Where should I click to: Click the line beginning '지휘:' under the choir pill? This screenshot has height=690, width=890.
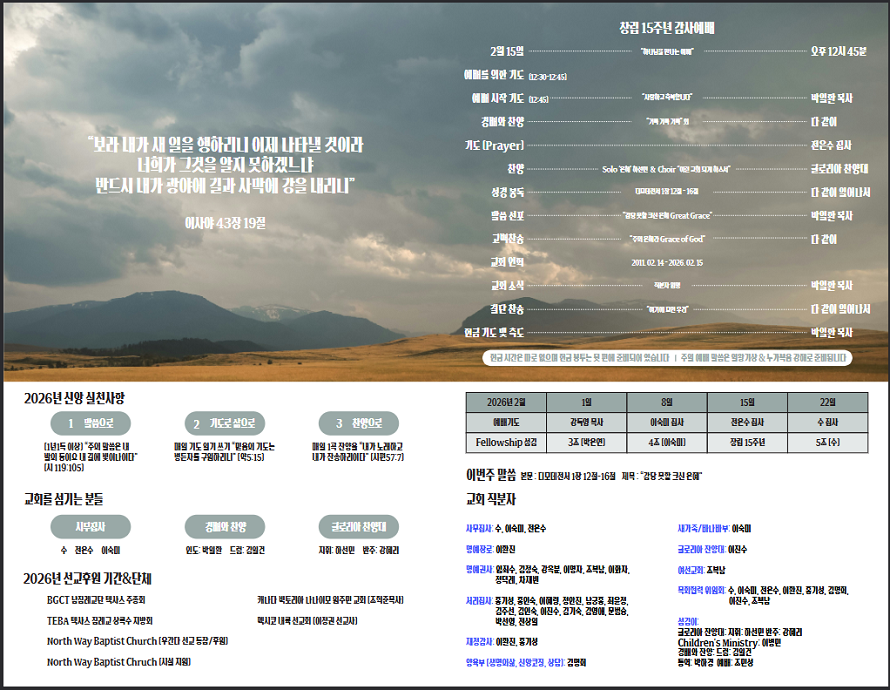pos(359,550)
